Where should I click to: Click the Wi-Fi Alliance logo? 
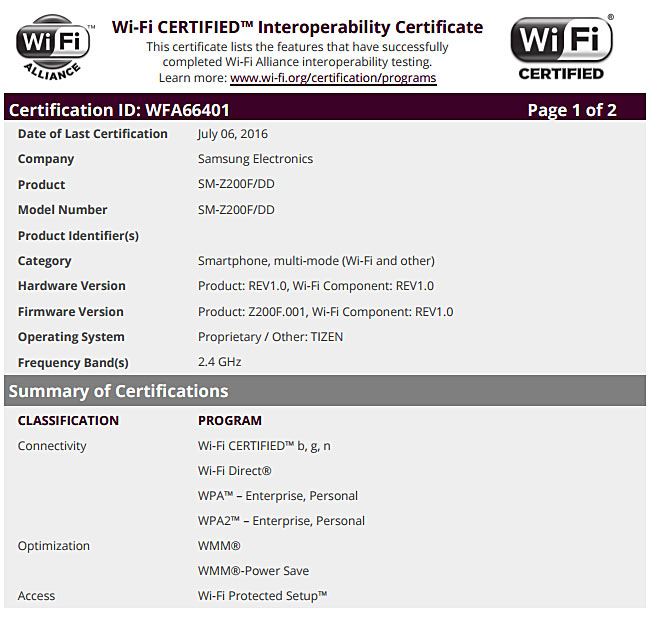pos(53,47)
